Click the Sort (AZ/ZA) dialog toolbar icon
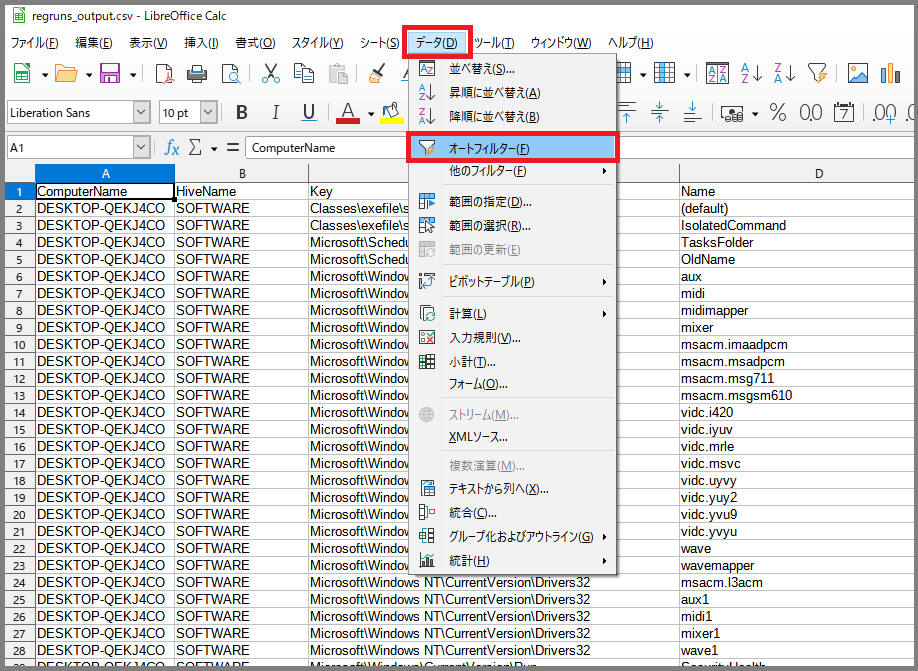The height and width of the screenshot is (671, 918). (x=717, y=74)
